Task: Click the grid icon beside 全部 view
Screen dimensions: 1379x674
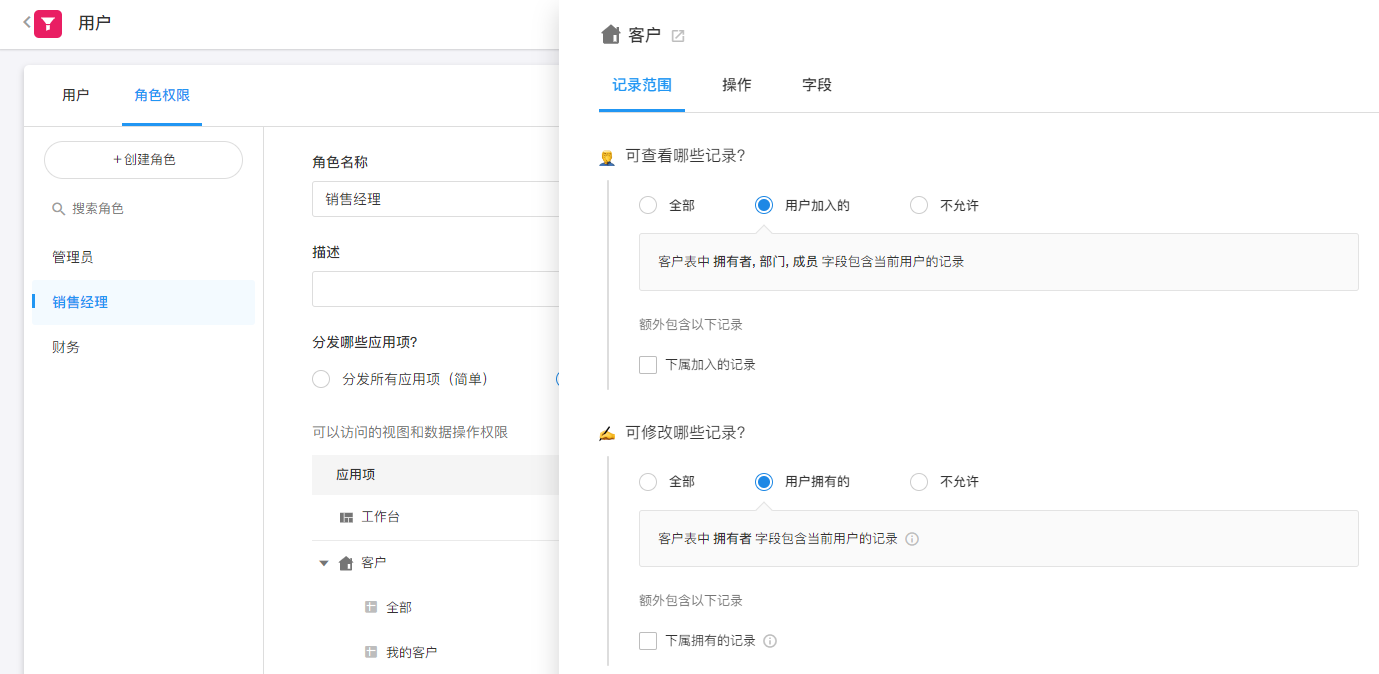Action: [x=371, y=607]
